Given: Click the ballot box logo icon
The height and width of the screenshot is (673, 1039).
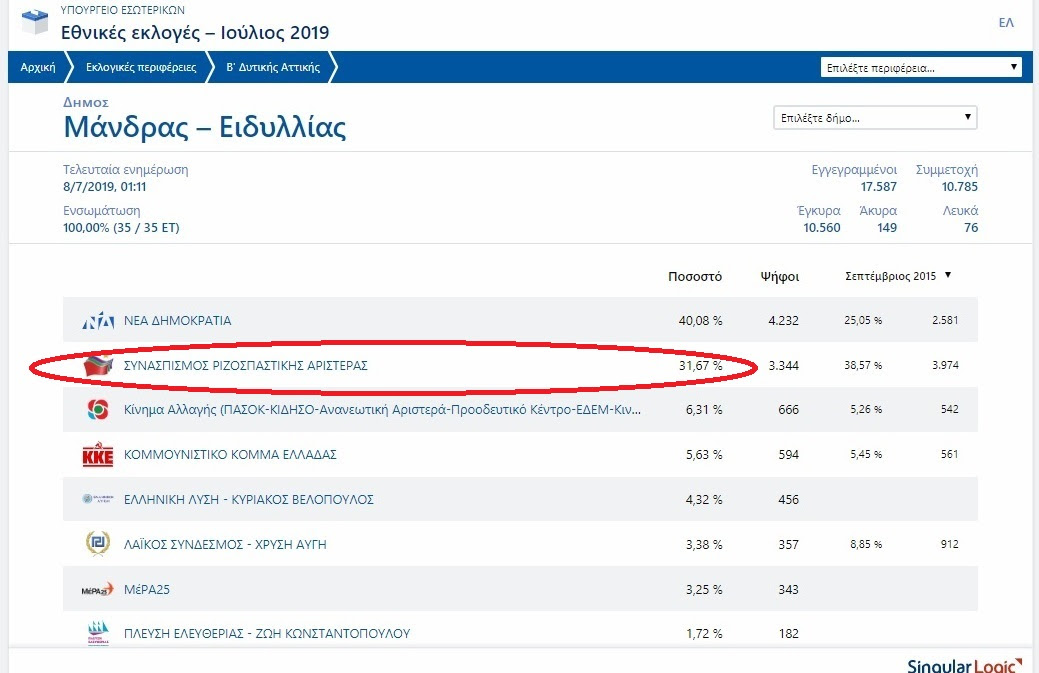Looking at the screenshot, I should [35, 21].
